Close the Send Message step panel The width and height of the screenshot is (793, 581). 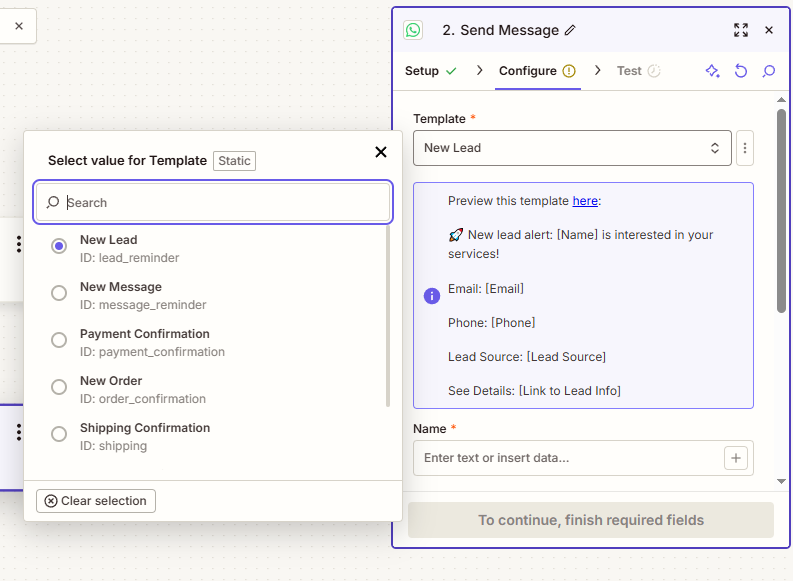769,30
